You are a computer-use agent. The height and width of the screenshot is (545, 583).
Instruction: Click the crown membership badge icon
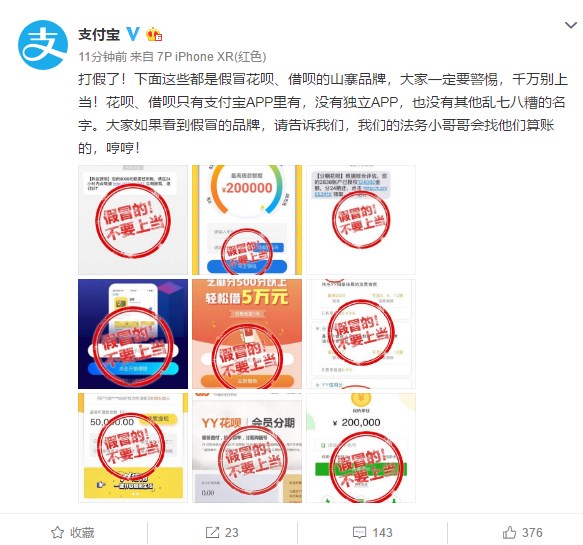point(154,35)
